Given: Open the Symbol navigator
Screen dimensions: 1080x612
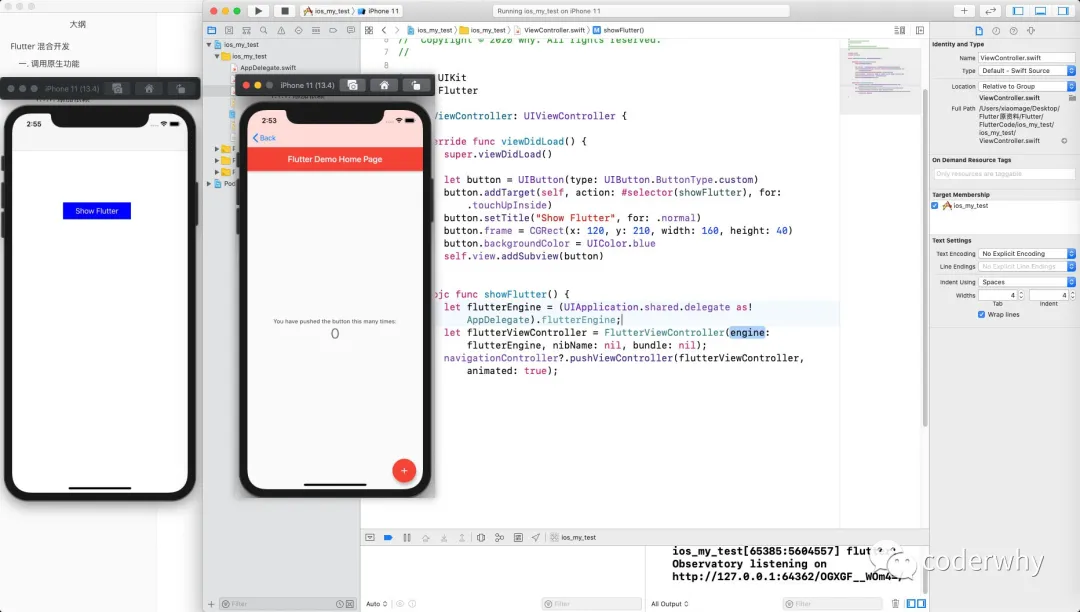Looking at the screenshot, I should pyautogui.click(x=246, y=30).
